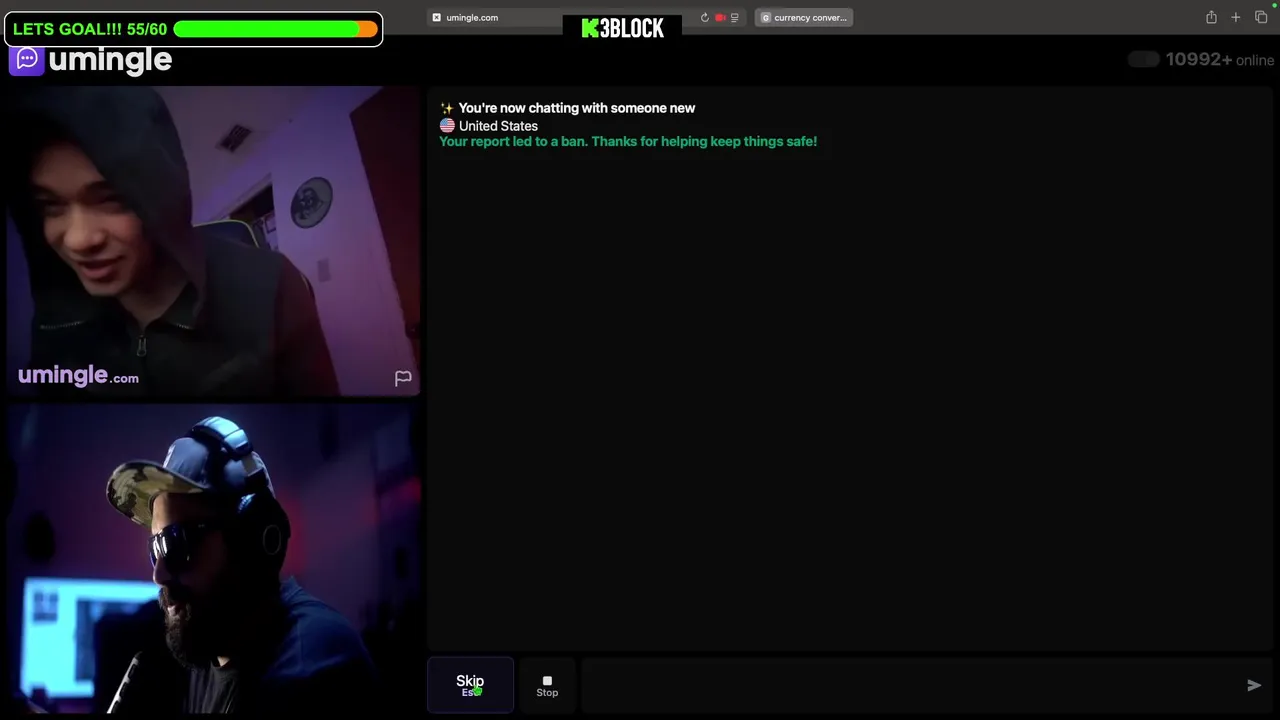Click the "Your report led to a ban" message

pos(628,142)
